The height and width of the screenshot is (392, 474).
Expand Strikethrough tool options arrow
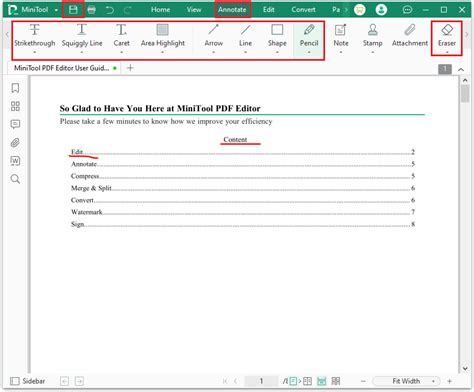[x=35, y=52]
